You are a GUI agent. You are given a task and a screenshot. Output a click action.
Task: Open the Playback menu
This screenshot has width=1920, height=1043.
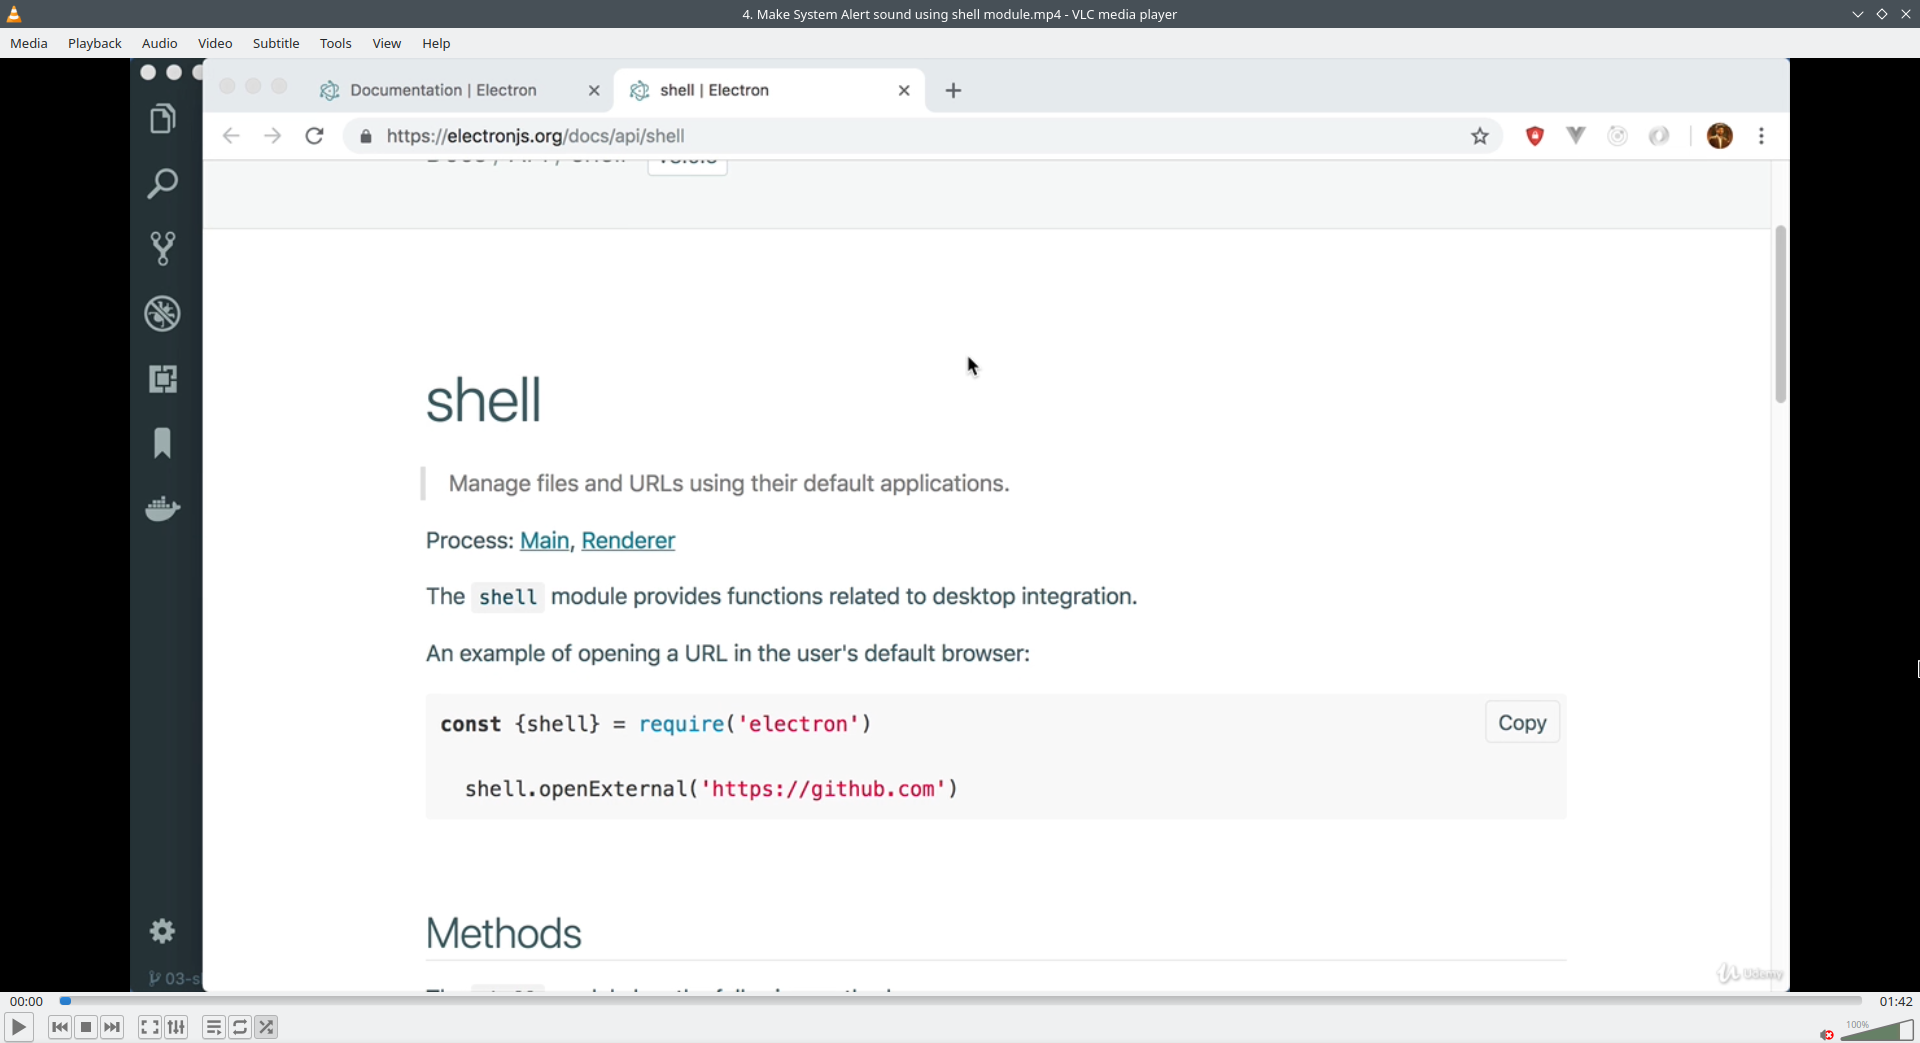(95, 43)
